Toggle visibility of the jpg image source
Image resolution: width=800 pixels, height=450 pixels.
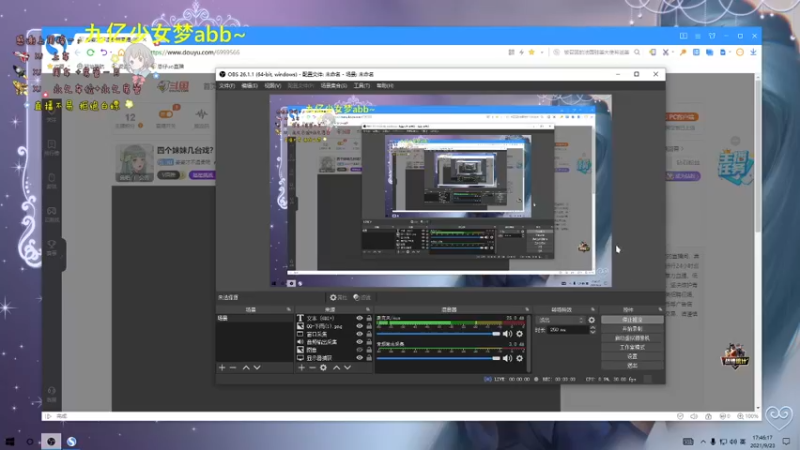click(x=359, y=326)
